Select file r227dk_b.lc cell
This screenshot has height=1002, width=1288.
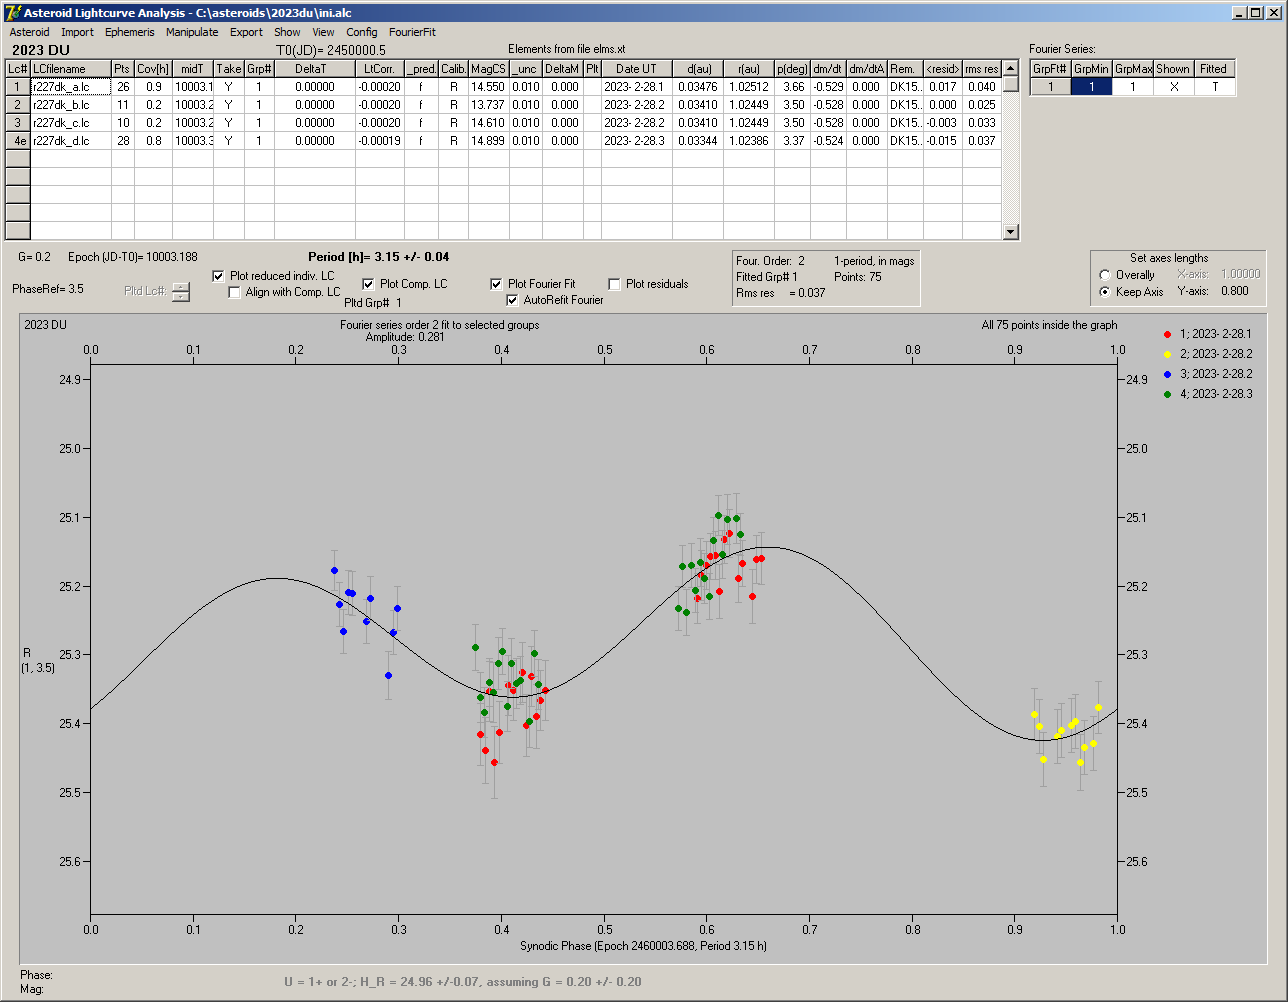[x=70, y=105]
